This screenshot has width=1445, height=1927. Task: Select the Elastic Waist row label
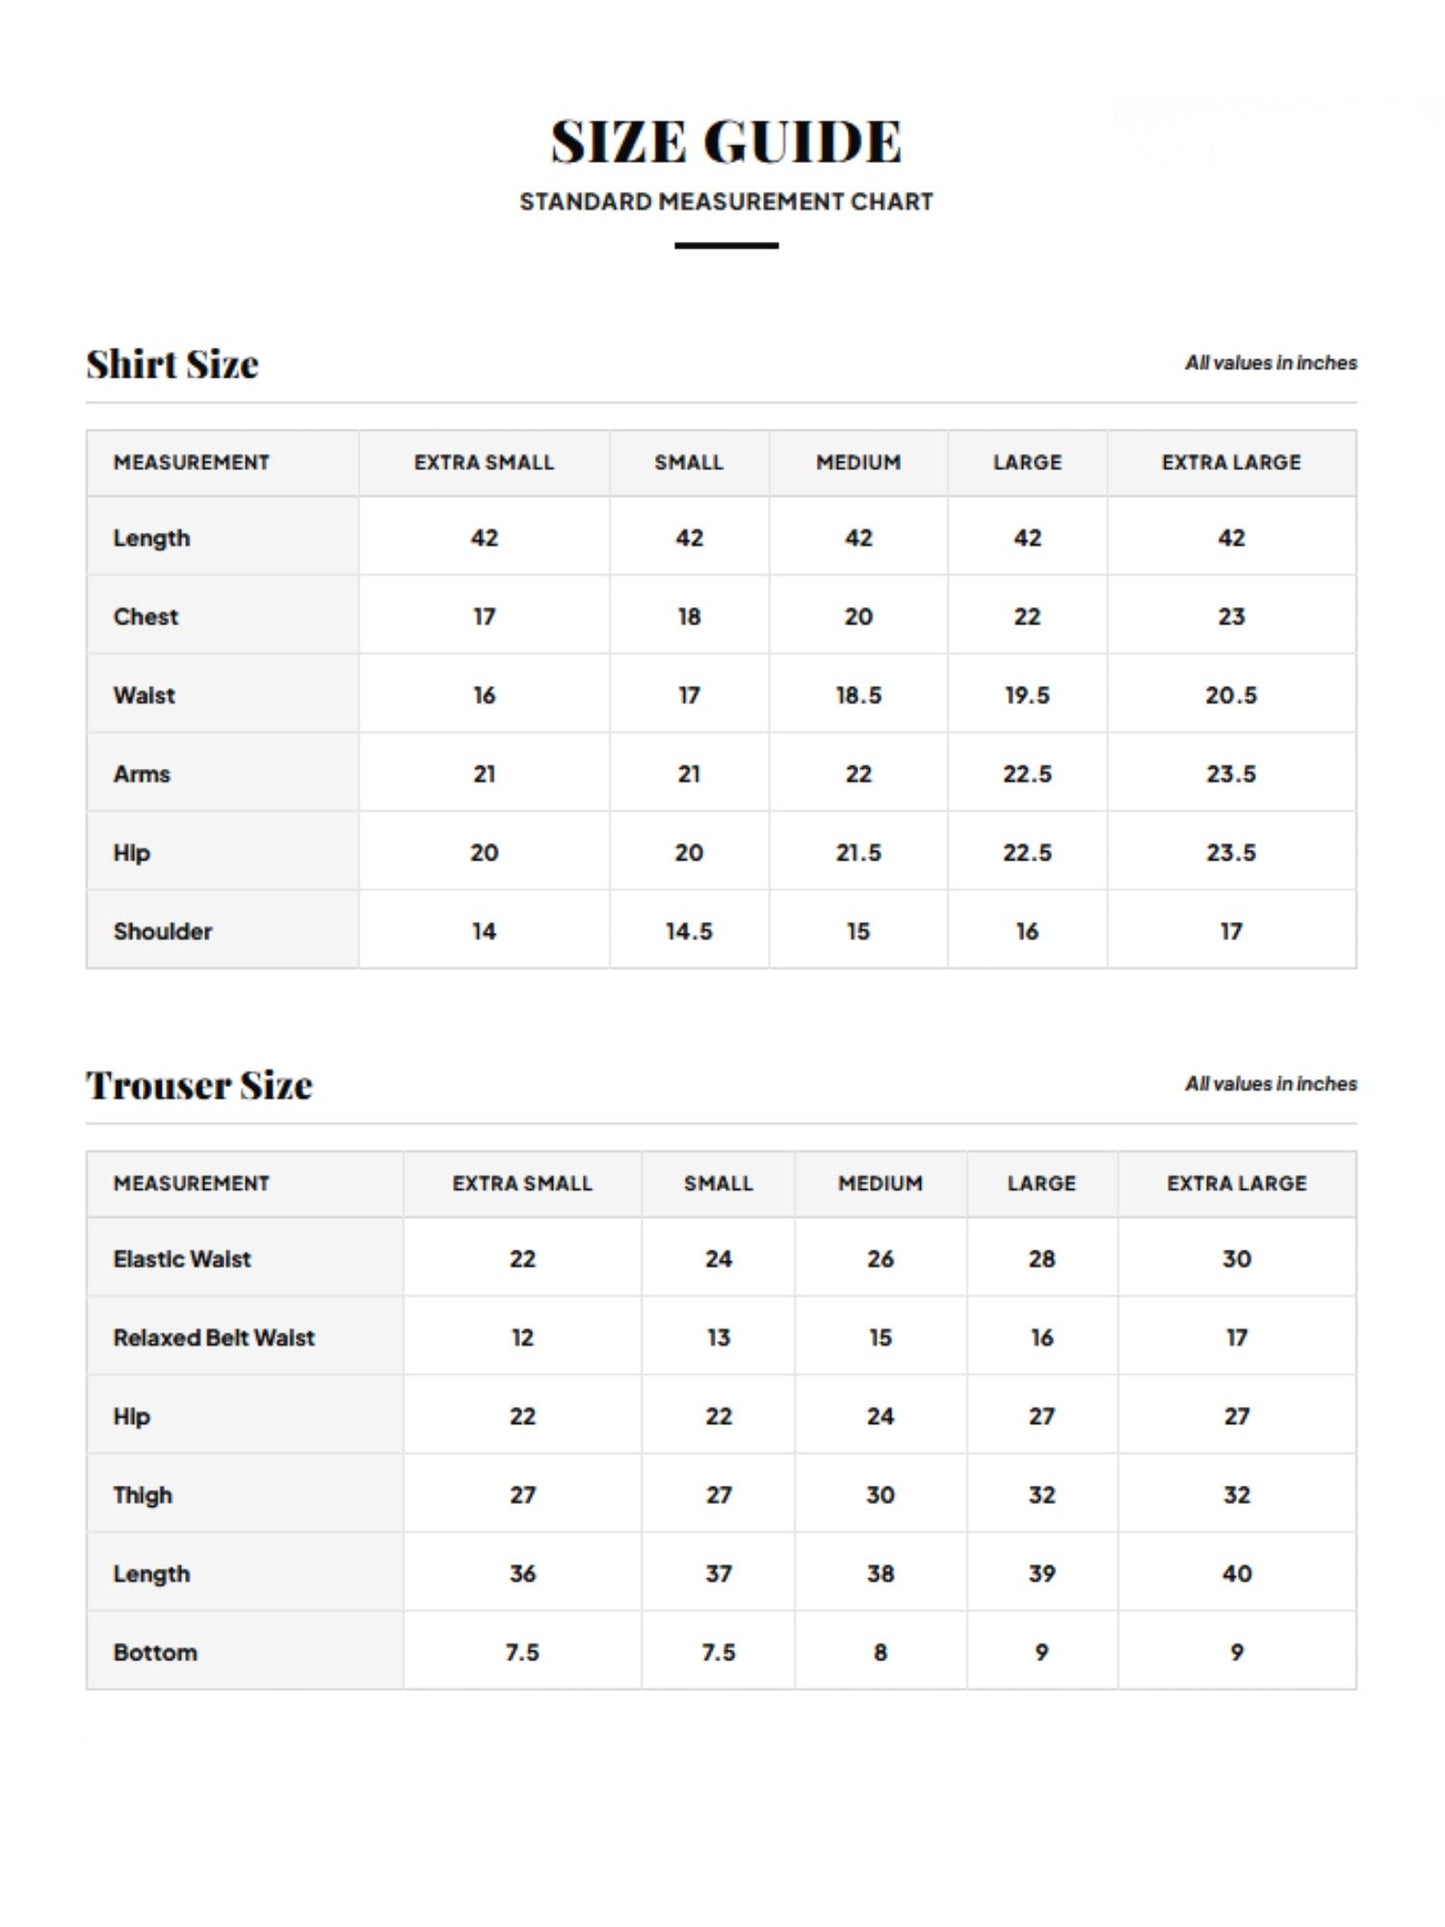click(x=182, y=1259)
